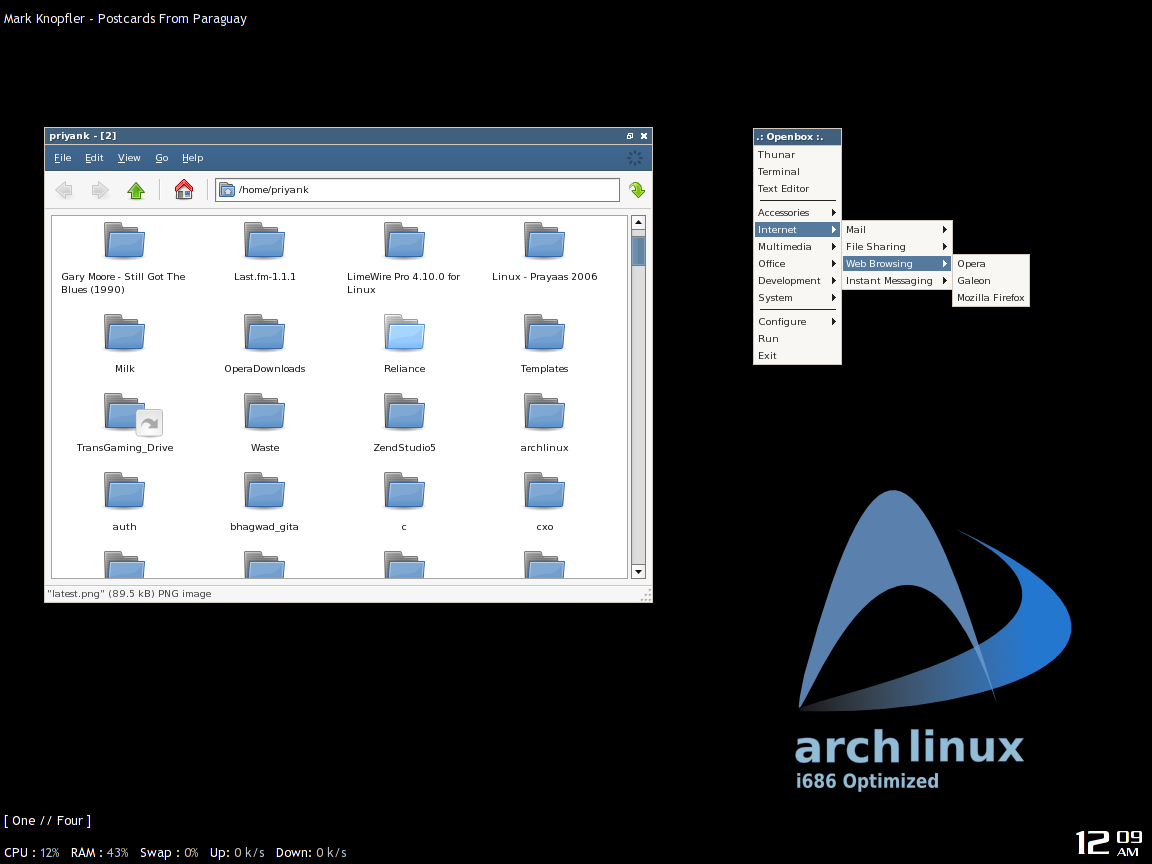Expand the Instant Messaging submenu
The width and height of the screenshot is (1152, 864).
pos(897,280)
